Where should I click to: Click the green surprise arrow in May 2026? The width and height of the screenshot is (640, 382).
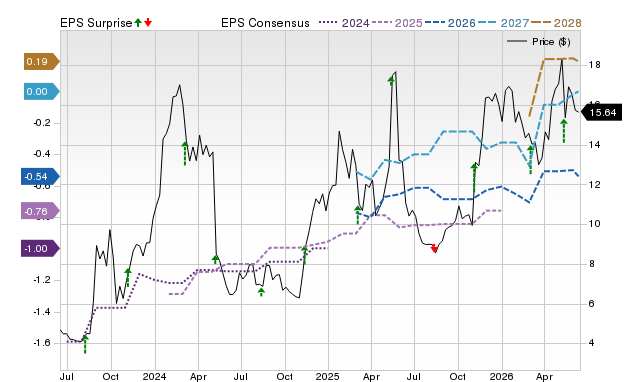click(x=564, y=131)
